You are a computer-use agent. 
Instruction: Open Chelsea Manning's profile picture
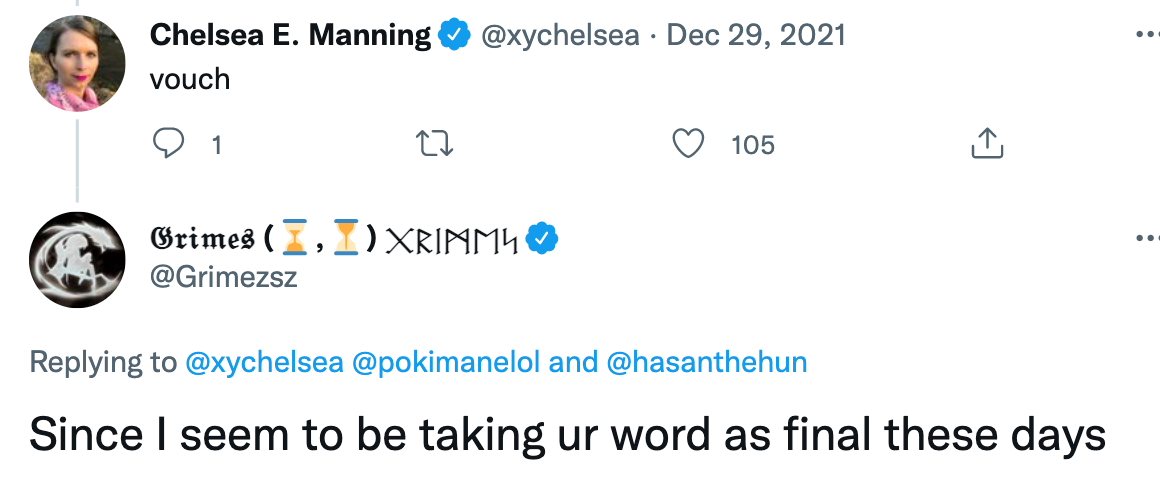tap(77, 63)
